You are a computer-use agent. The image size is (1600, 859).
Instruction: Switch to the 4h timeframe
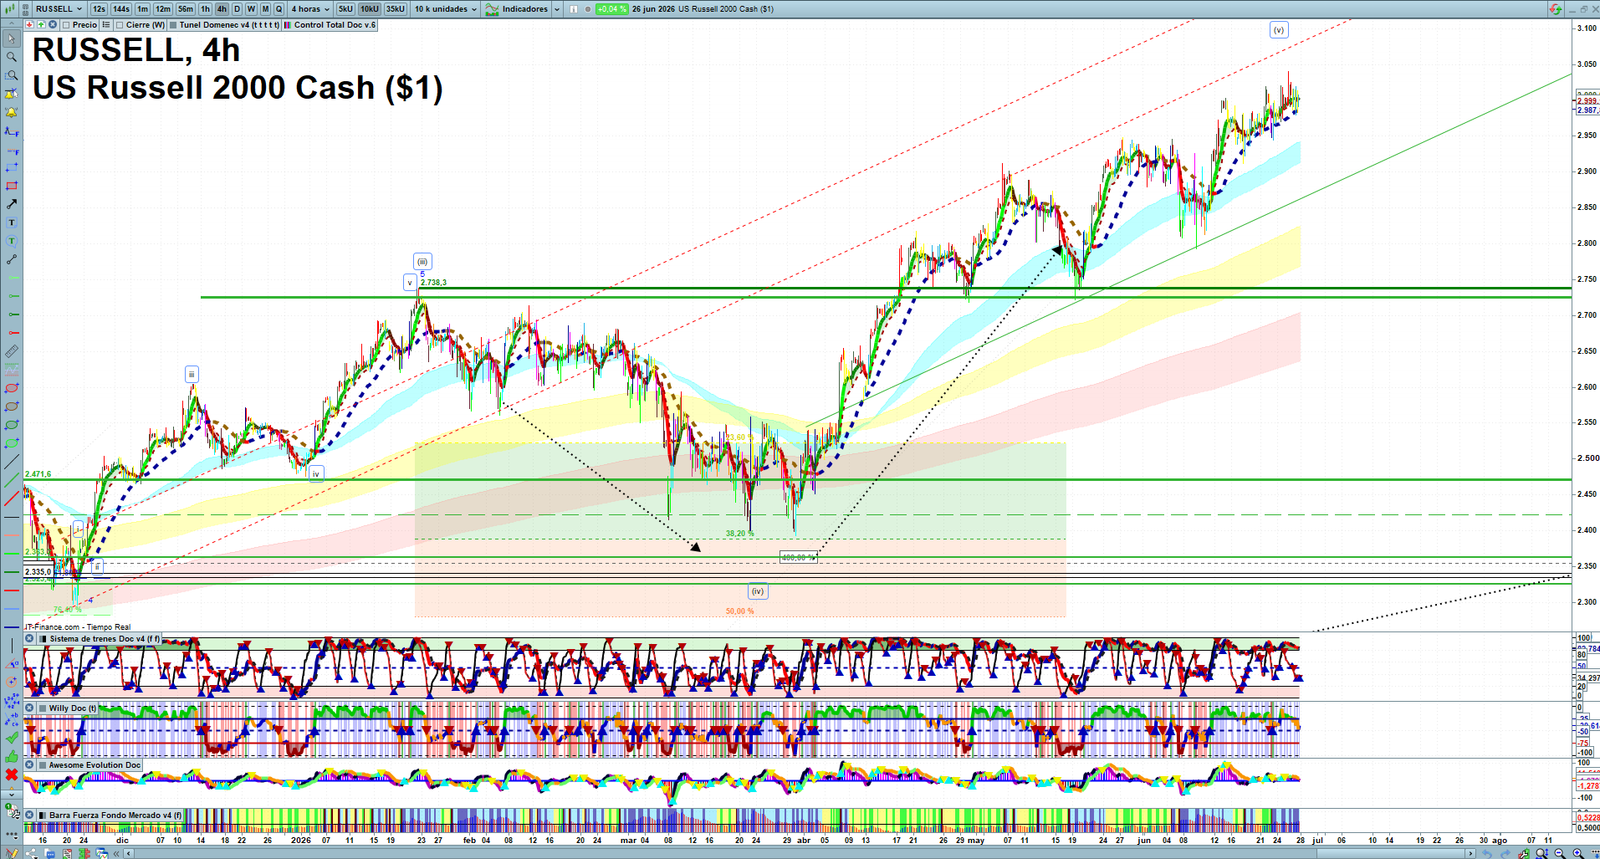(x=221, y=9)
